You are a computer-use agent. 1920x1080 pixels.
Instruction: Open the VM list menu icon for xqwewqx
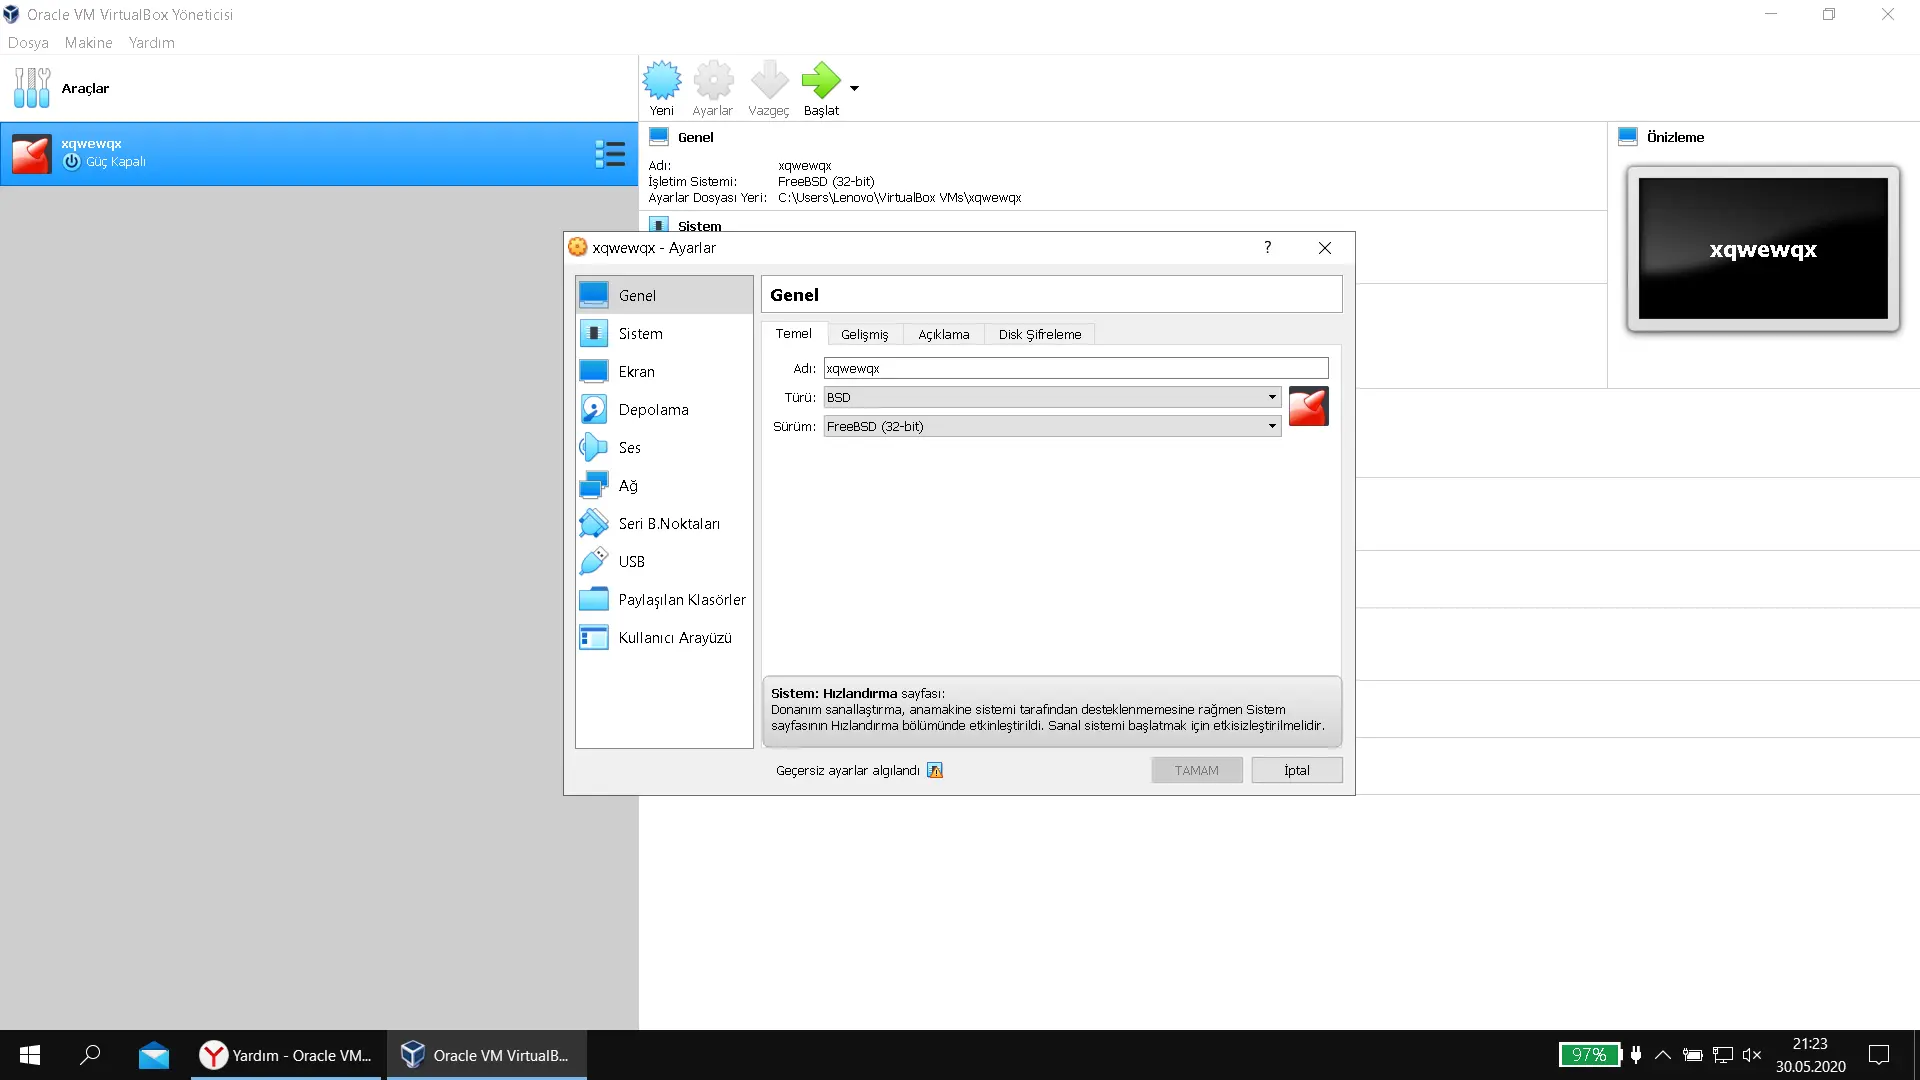pyautogui.click(x=609, y=154)
